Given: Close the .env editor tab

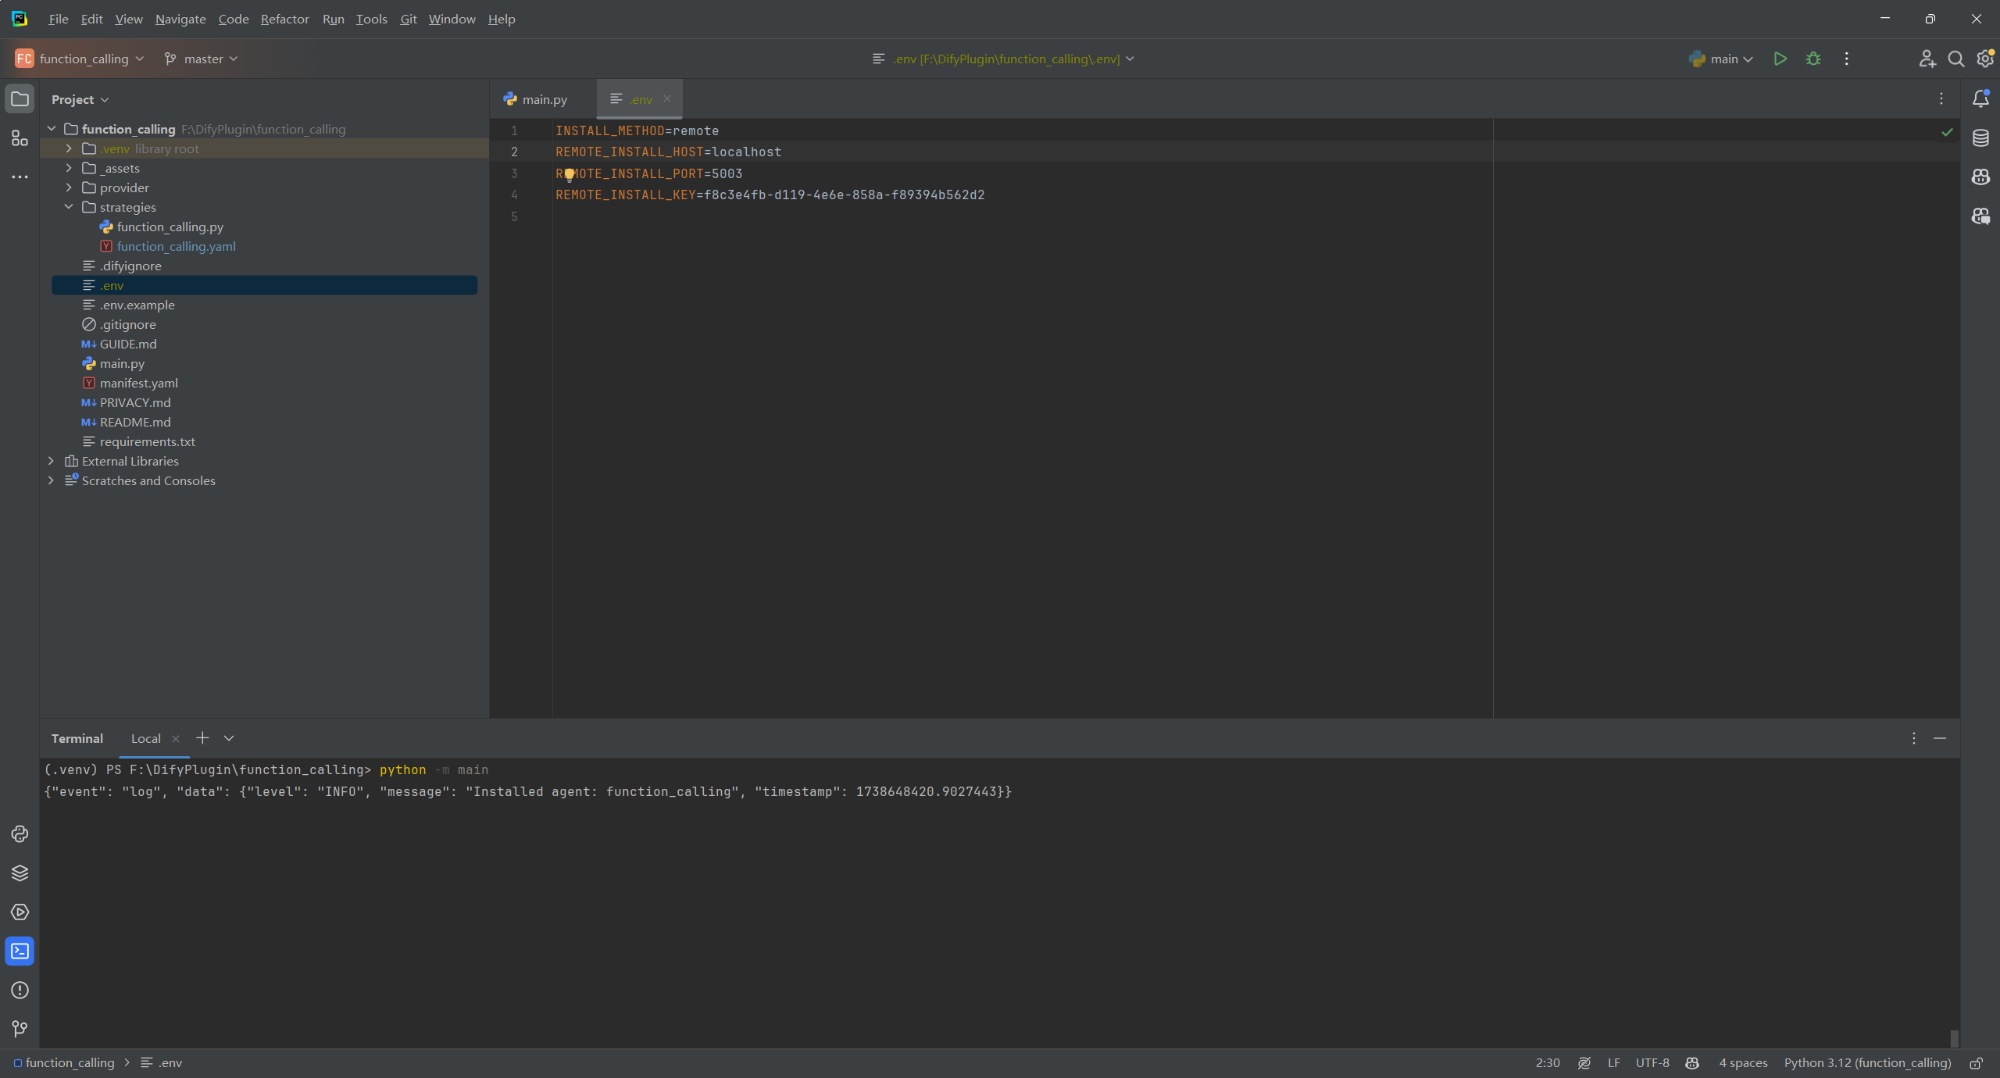Looking at the screenshot, I should 667,98.
